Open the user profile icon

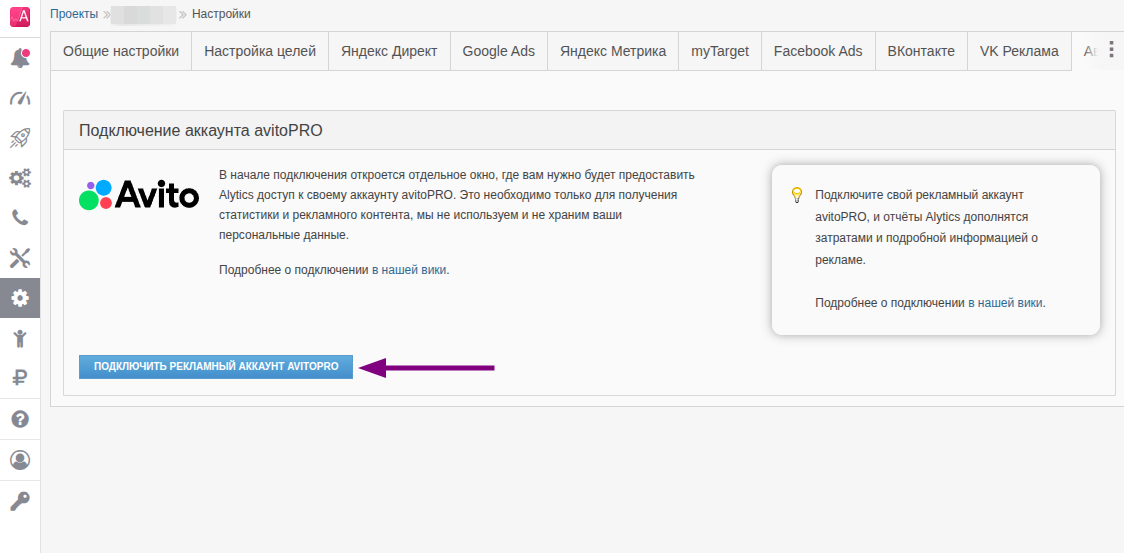coord(20,459)
